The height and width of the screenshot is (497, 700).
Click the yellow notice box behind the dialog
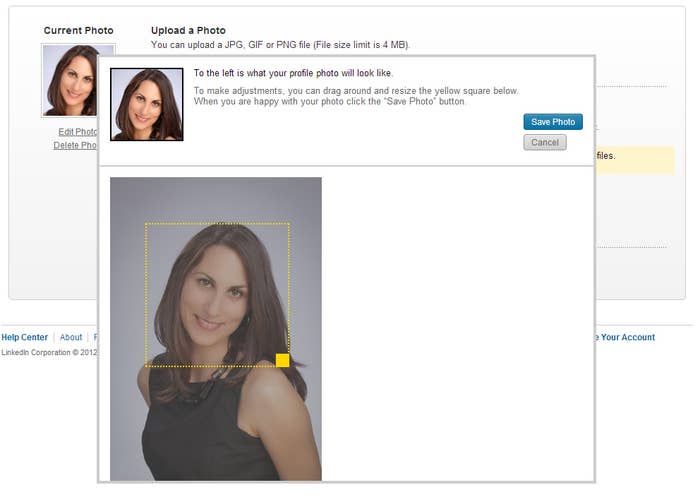point(635,160)
